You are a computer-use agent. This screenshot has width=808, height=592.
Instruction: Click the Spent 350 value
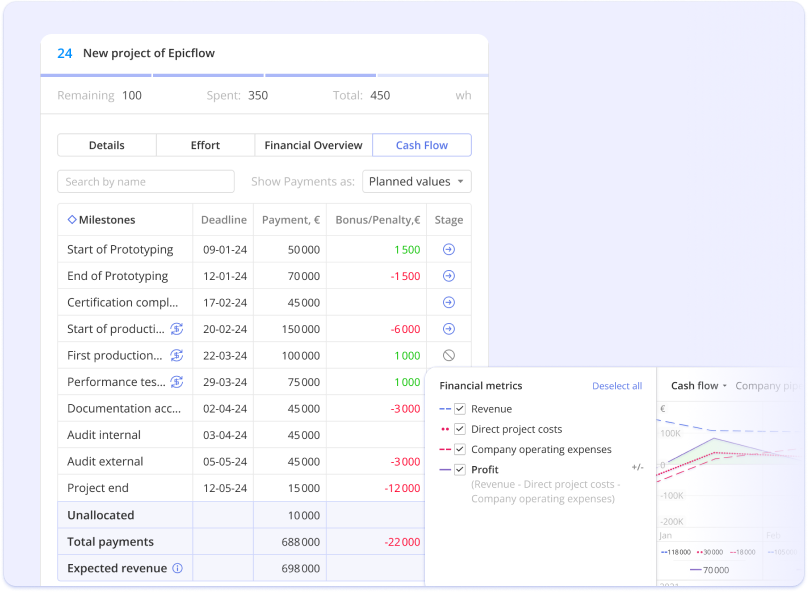pyautogui.click(x=258, y=95)
